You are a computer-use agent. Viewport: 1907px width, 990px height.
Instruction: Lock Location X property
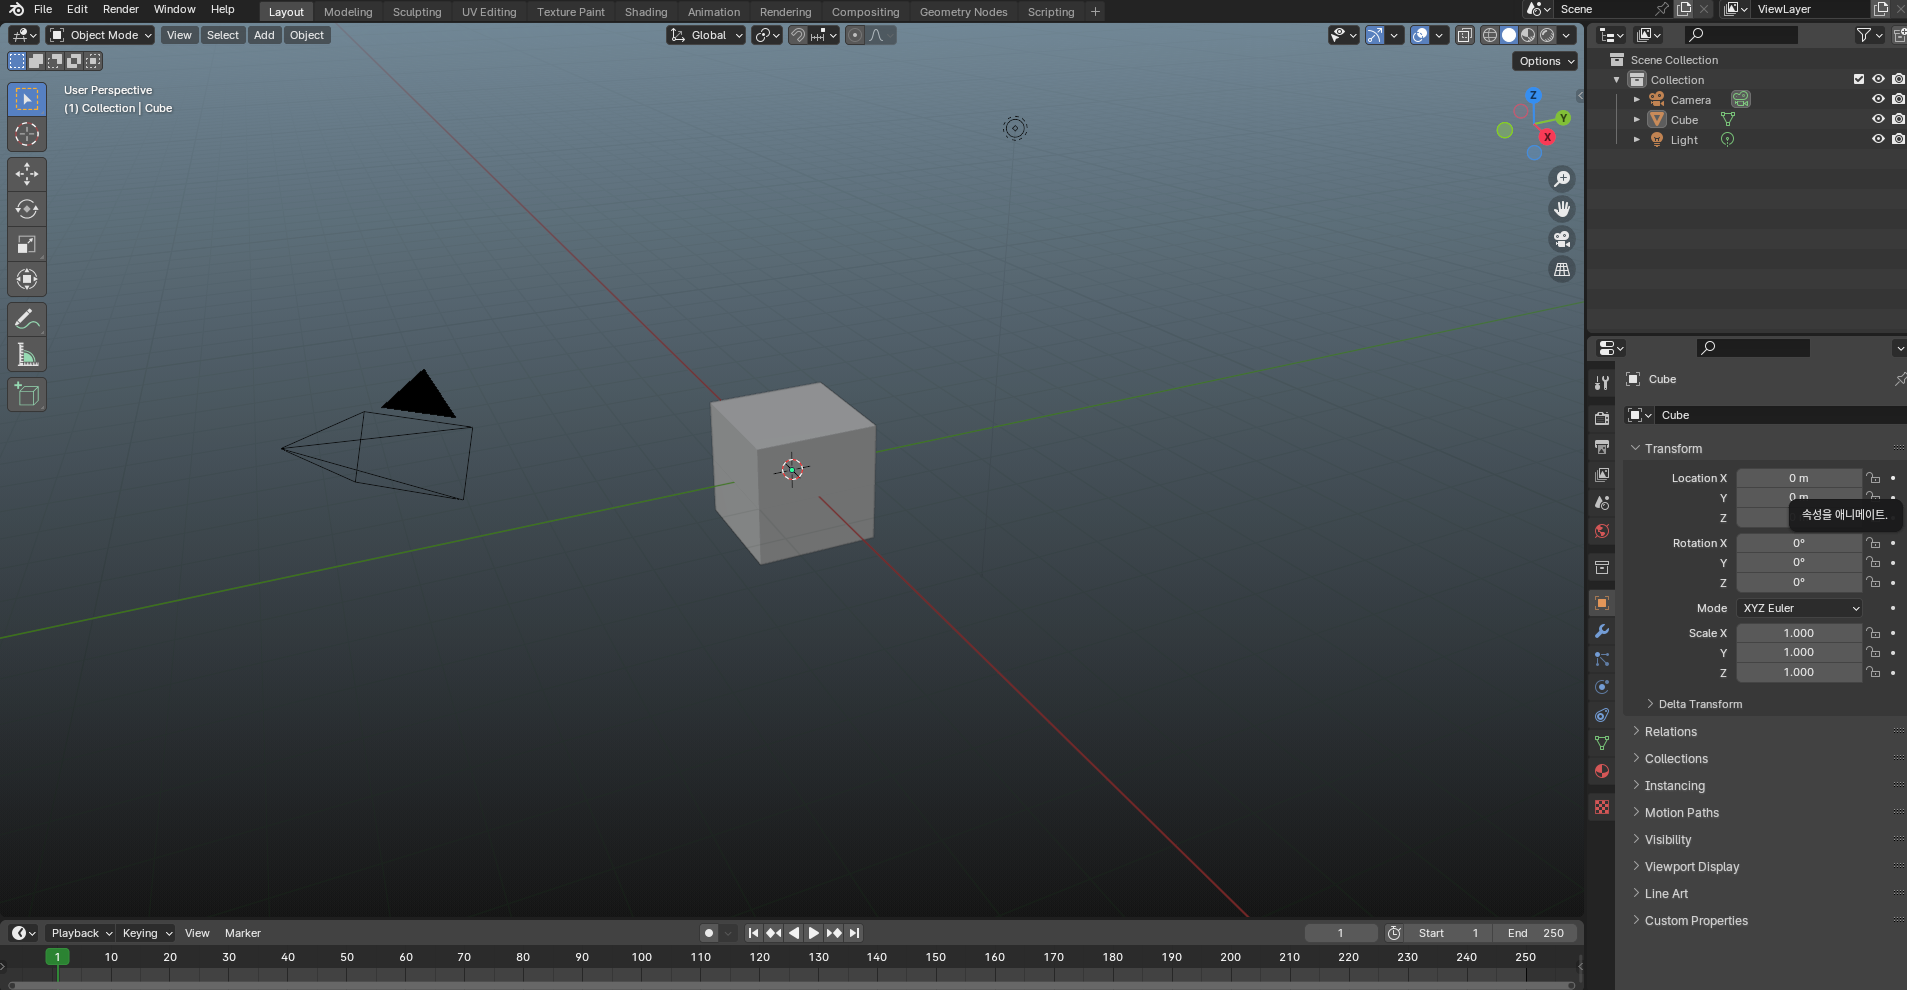point(1874,478)
